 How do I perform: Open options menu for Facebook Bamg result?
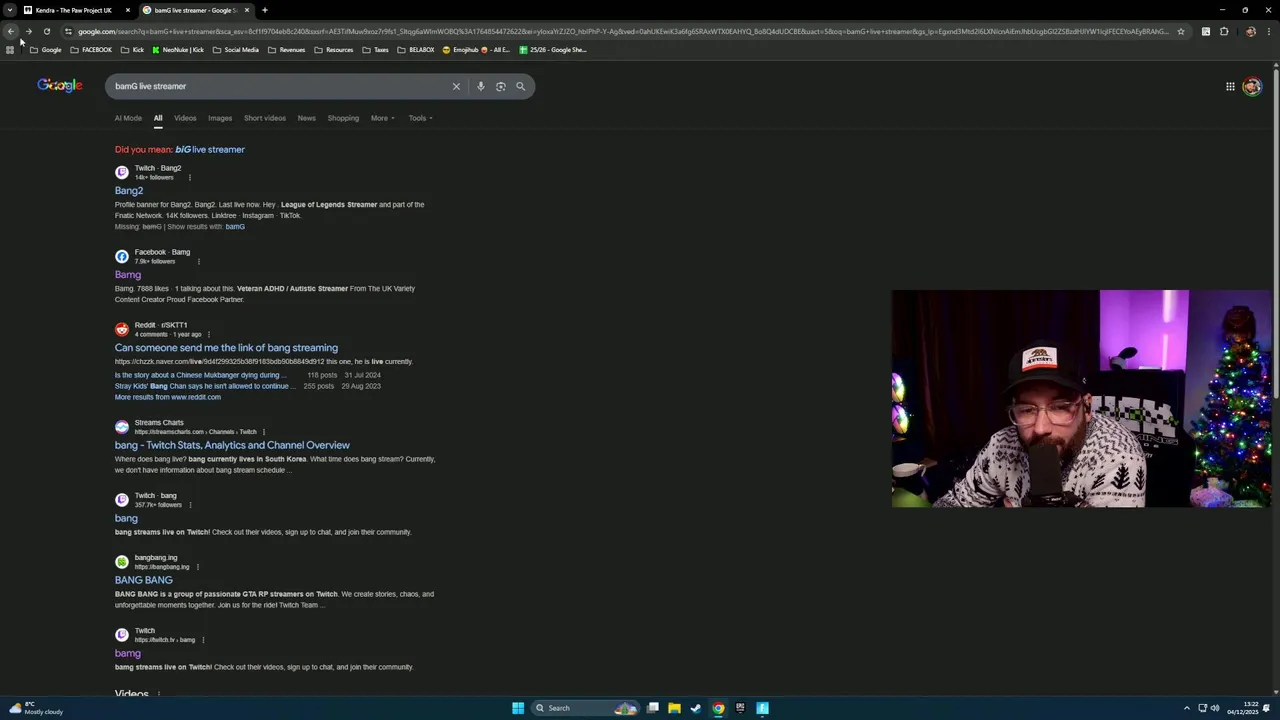[x=198, y=261]
